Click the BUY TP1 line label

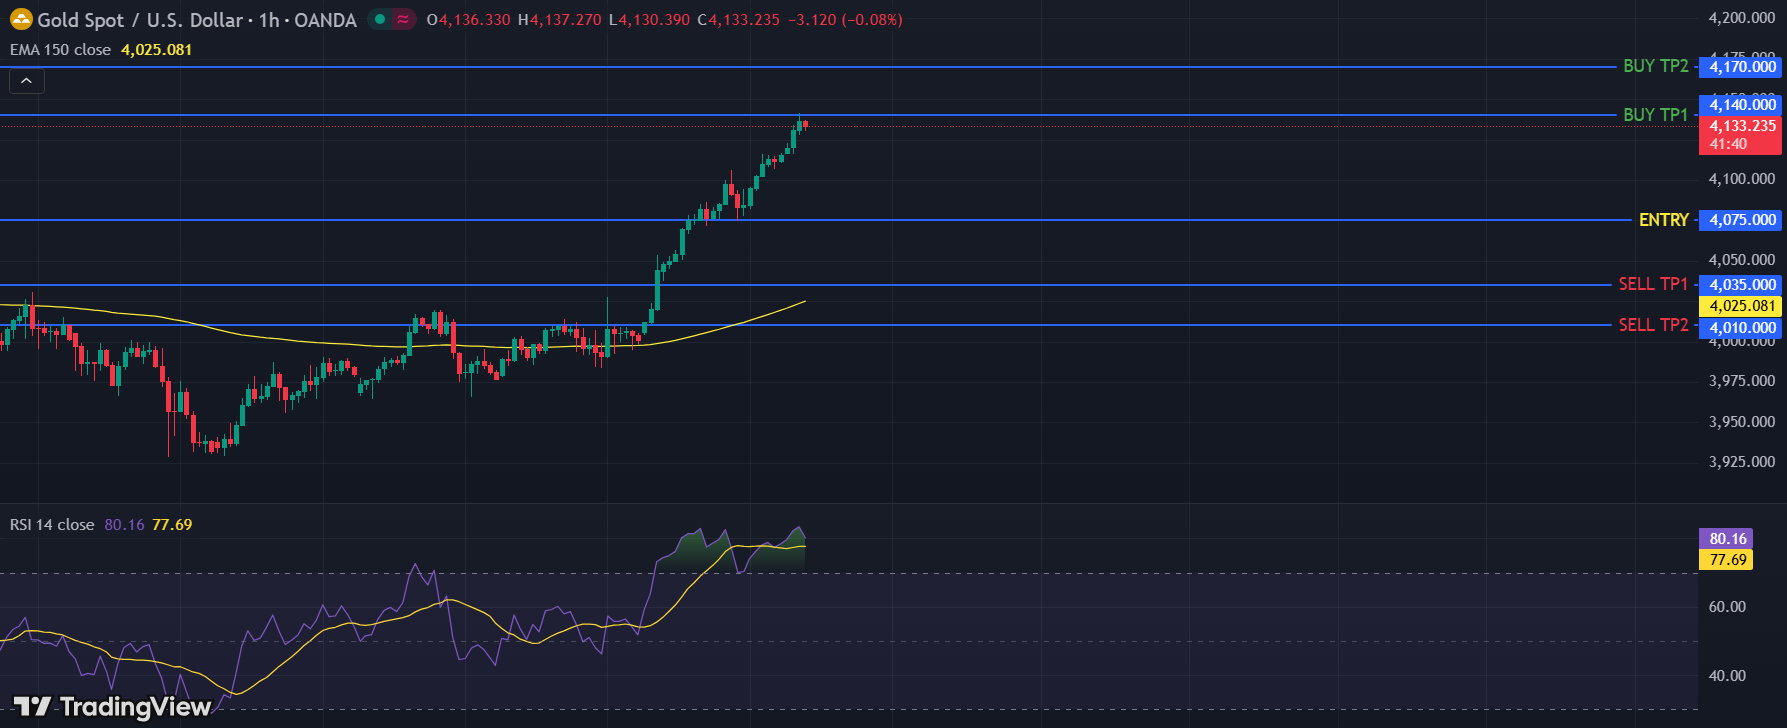[x=1655, y=115]
